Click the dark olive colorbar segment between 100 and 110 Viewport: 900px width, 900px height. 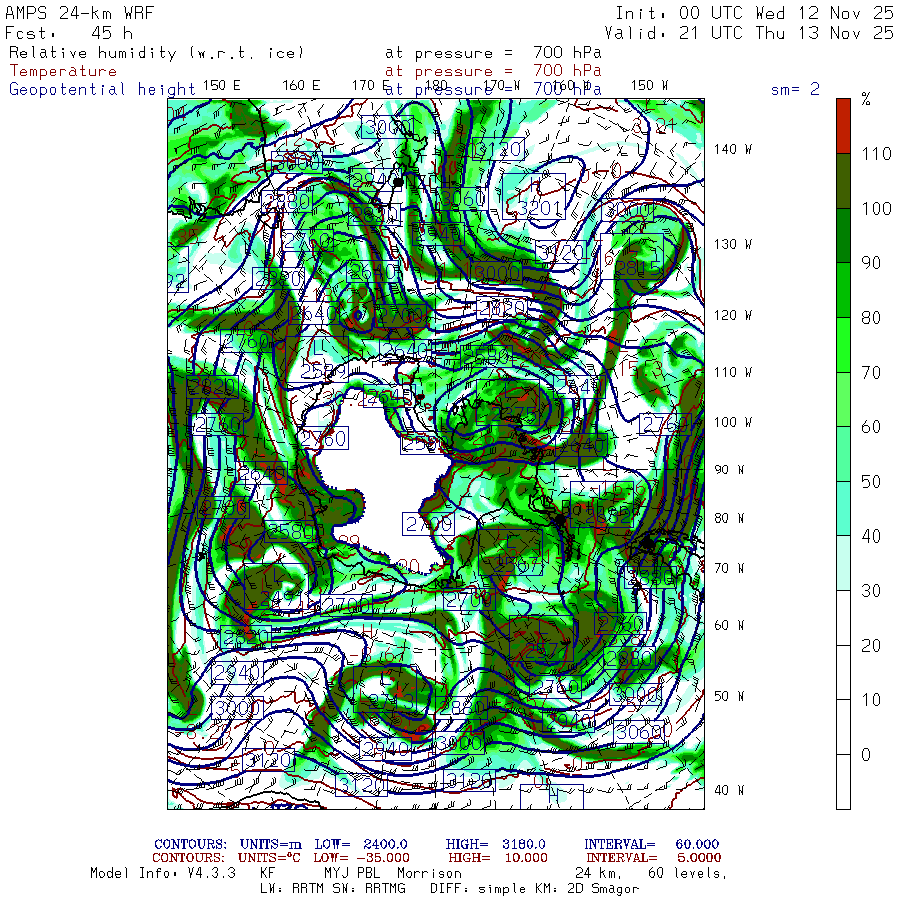(843, 181)
